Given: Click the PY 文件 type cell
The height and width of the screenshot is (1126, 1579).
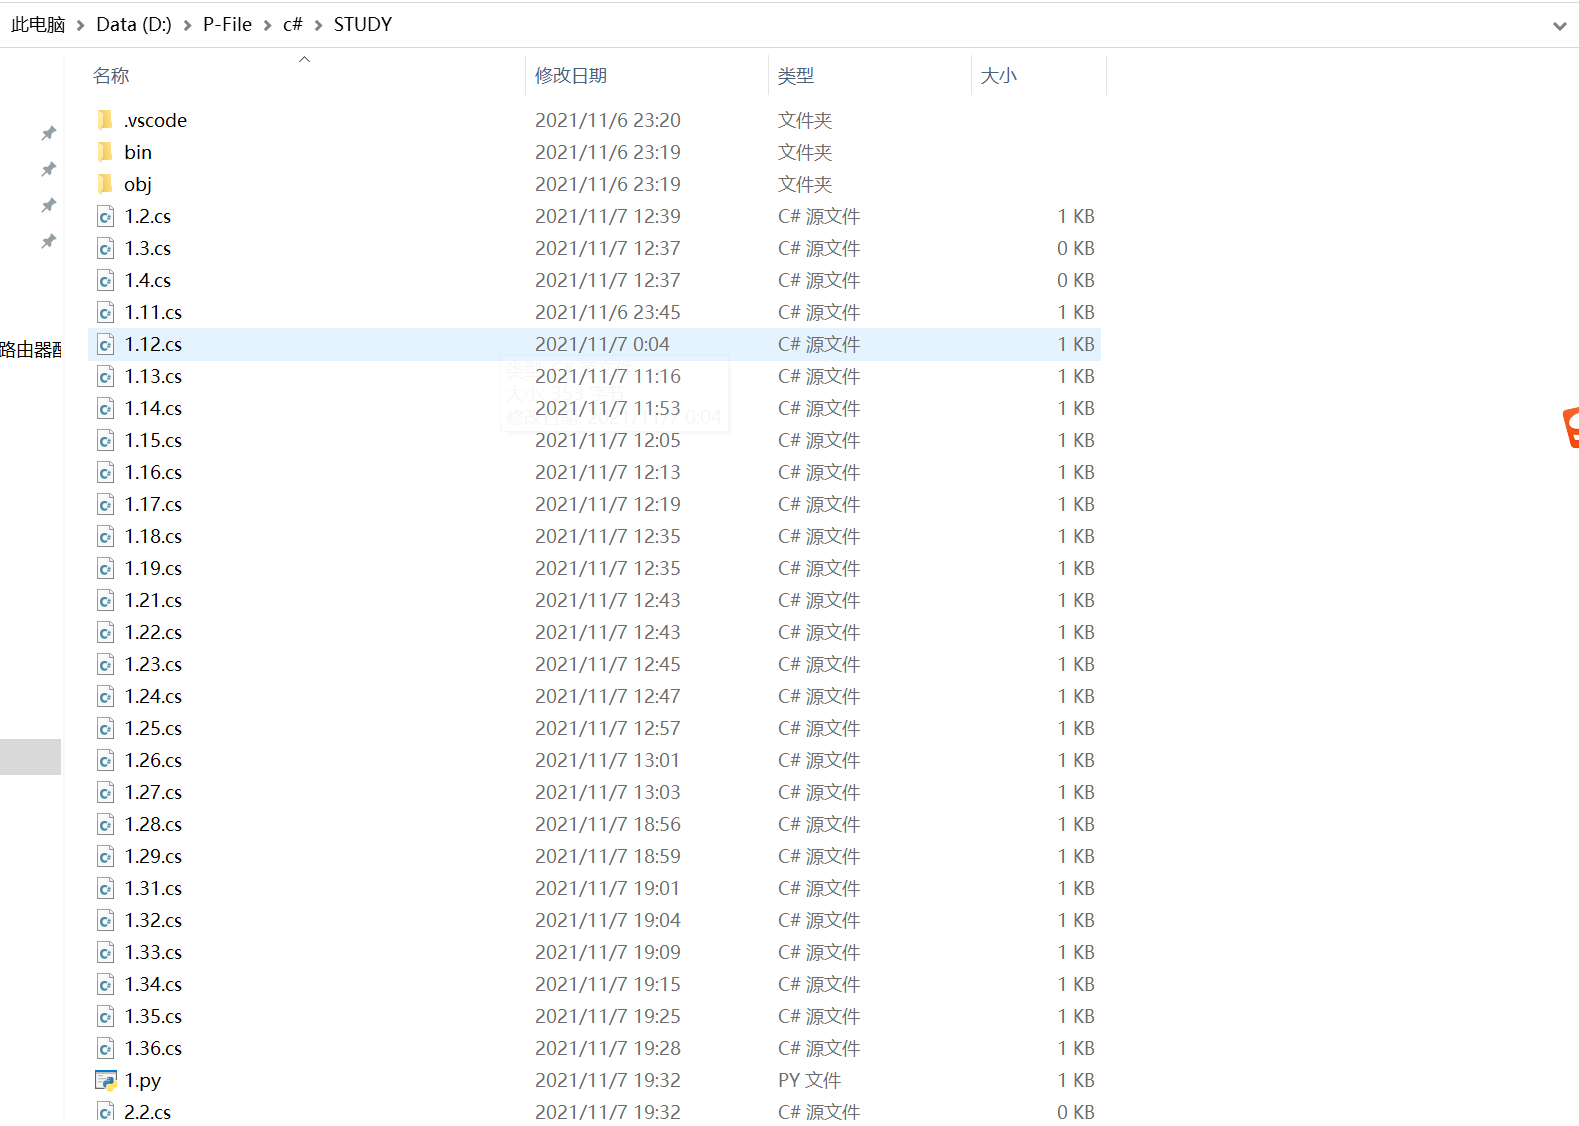Looking at the screenshot, I should tap(810, 1080).
